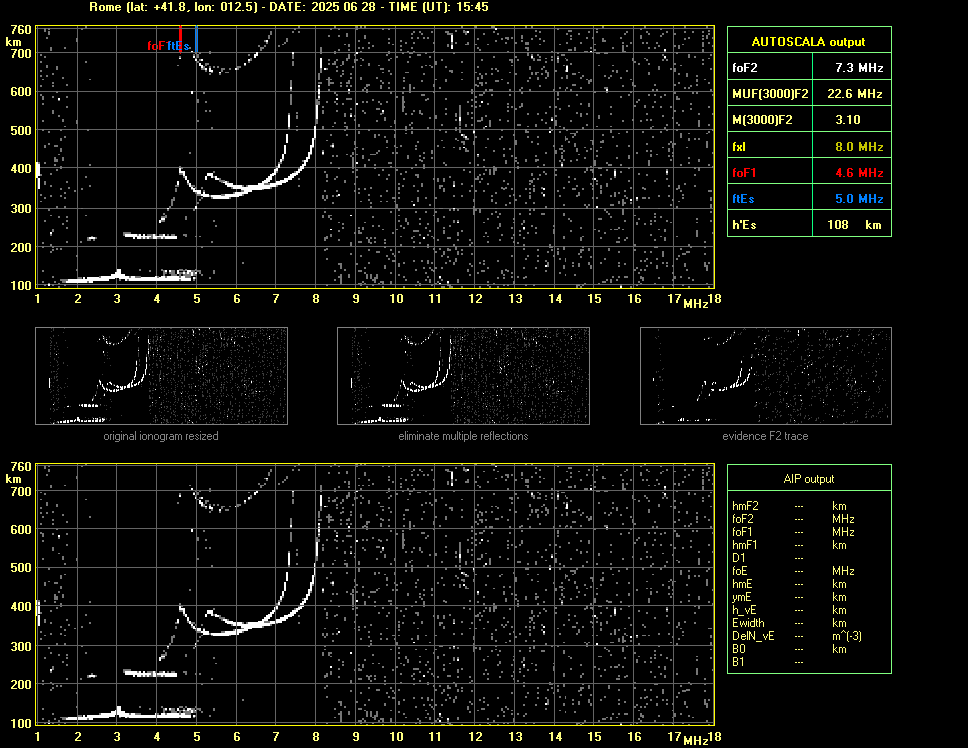
Task: Click the 'm^(-3)' unit in AIP output
Action: tap(846, 636)
